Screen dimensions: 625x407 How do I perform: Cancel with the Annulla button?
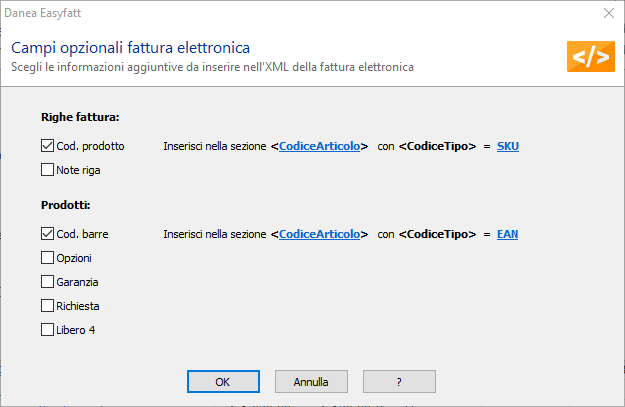pos(311,381)
